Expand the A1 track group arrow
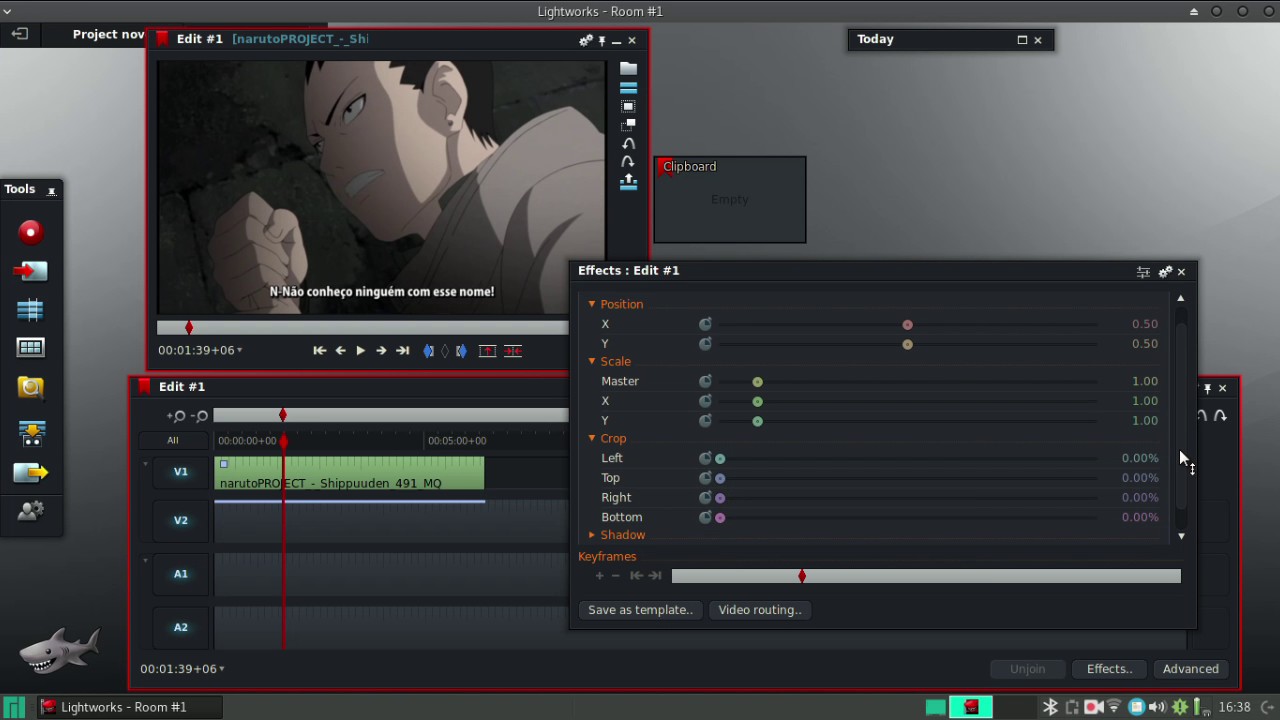 (x=145, y=561)
